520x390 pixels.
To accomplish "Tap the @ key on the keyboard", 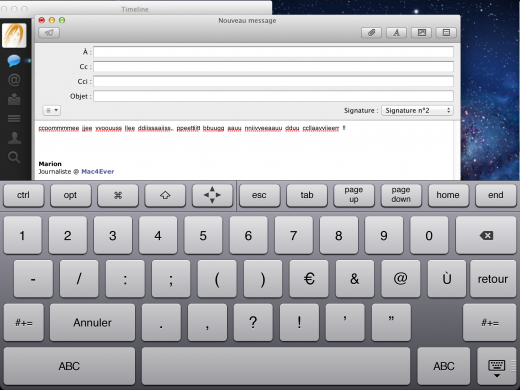I will (400, 279).
